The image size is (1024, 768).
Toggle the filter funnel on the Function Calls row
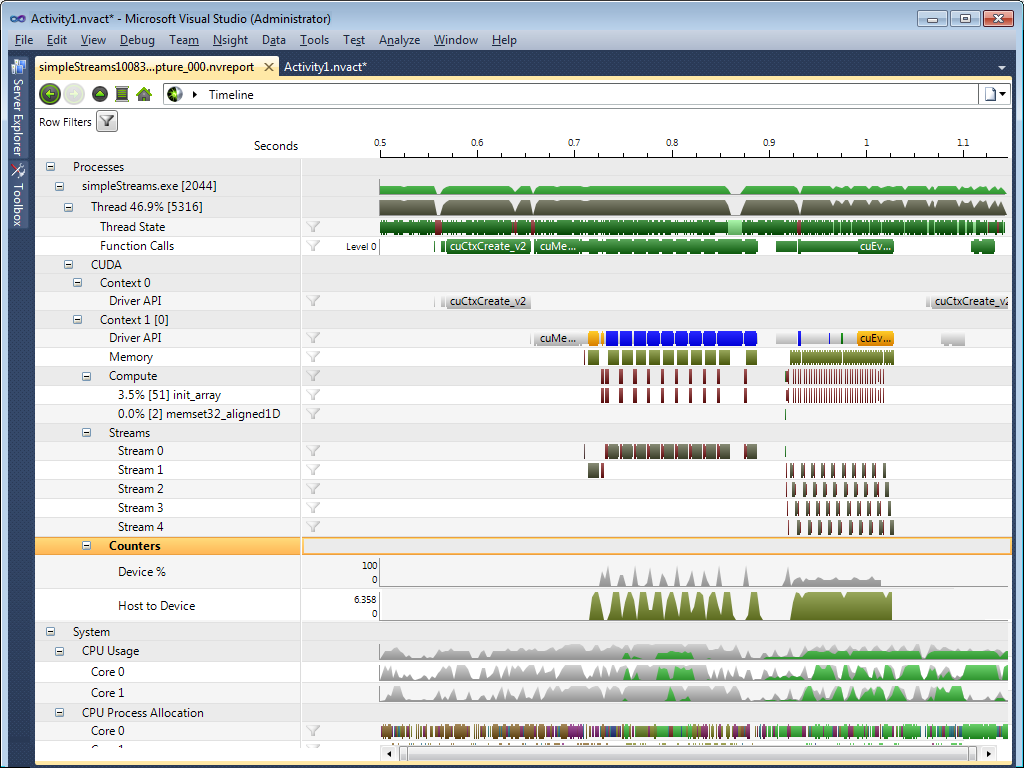click(x=311, y=246)
